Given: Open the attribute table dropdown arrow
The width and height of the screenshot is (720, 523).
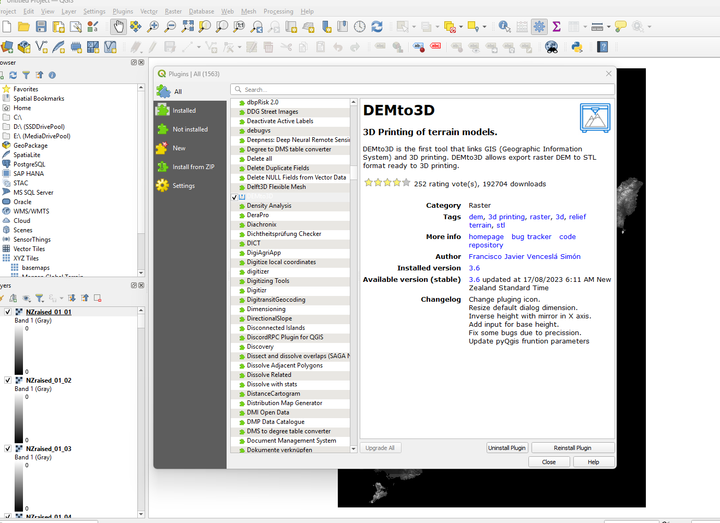Looking at the screenshot, I should point(585,27).
